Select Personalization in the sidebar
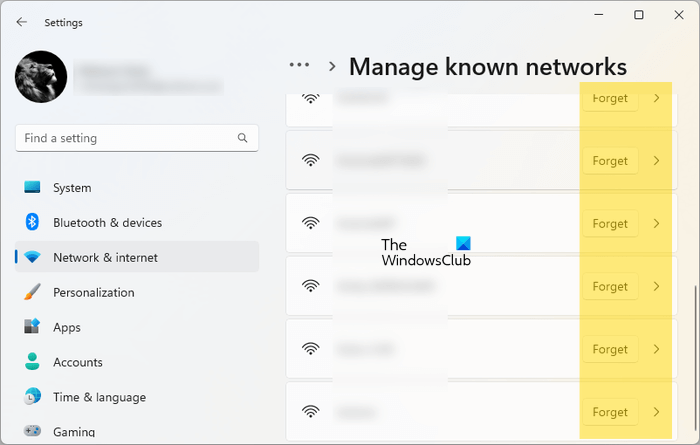Viewport: 700px width, 445px height. pyautogui.click(x=93, y=292)
